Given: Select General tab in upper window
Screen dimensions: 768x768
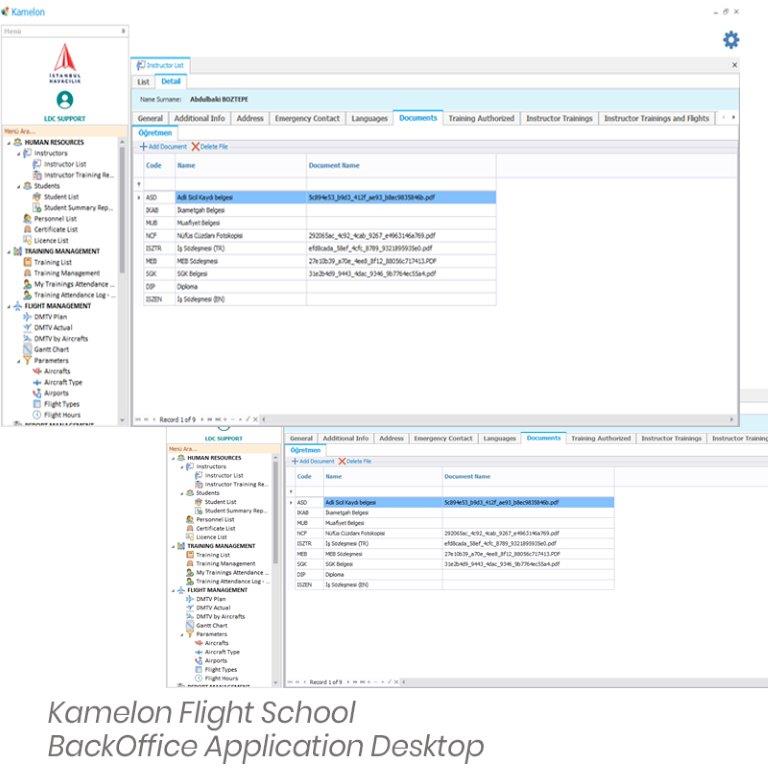Looking at the screenshot, I should coord(150,119).
